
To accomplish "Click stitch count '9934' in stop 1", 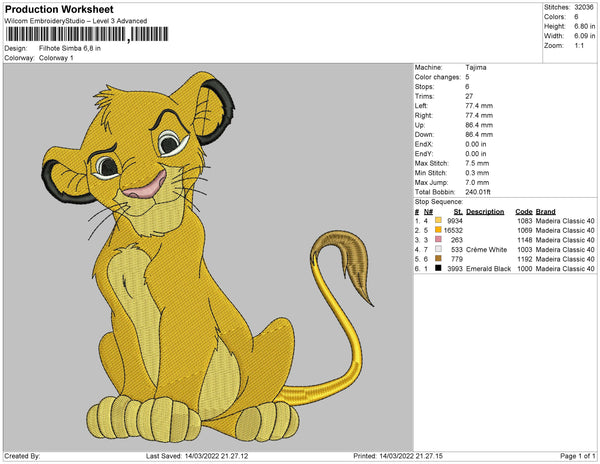I will pyautogui.click(x=455, y=221).
